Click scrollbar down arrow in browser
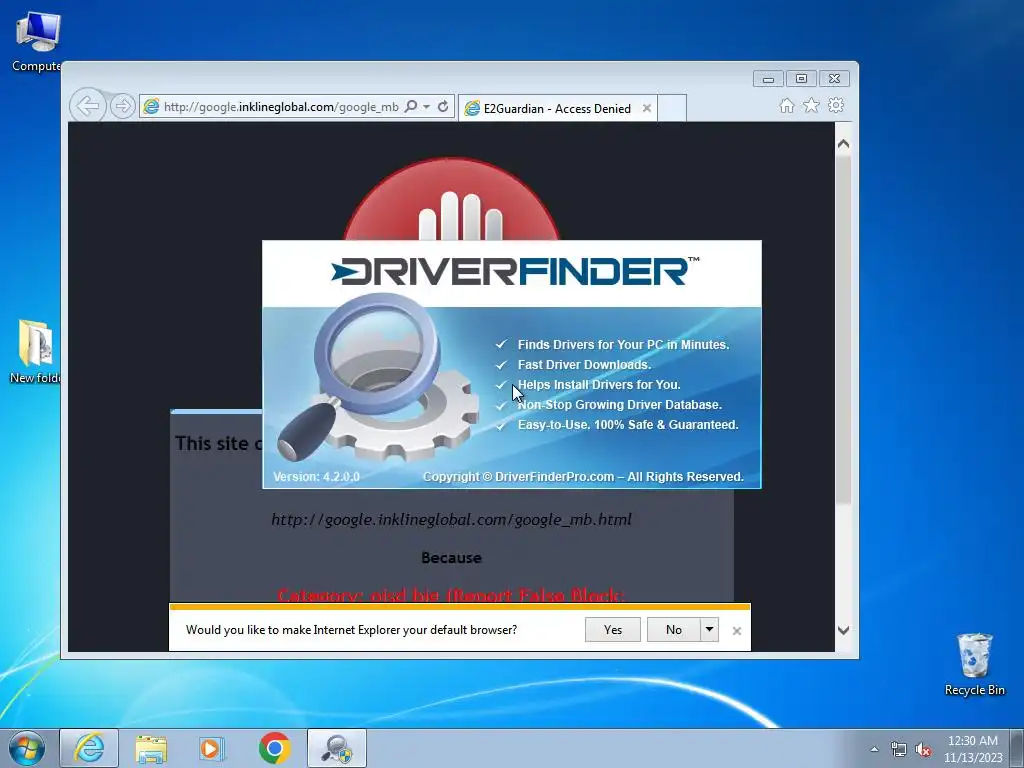 (843, 630)
